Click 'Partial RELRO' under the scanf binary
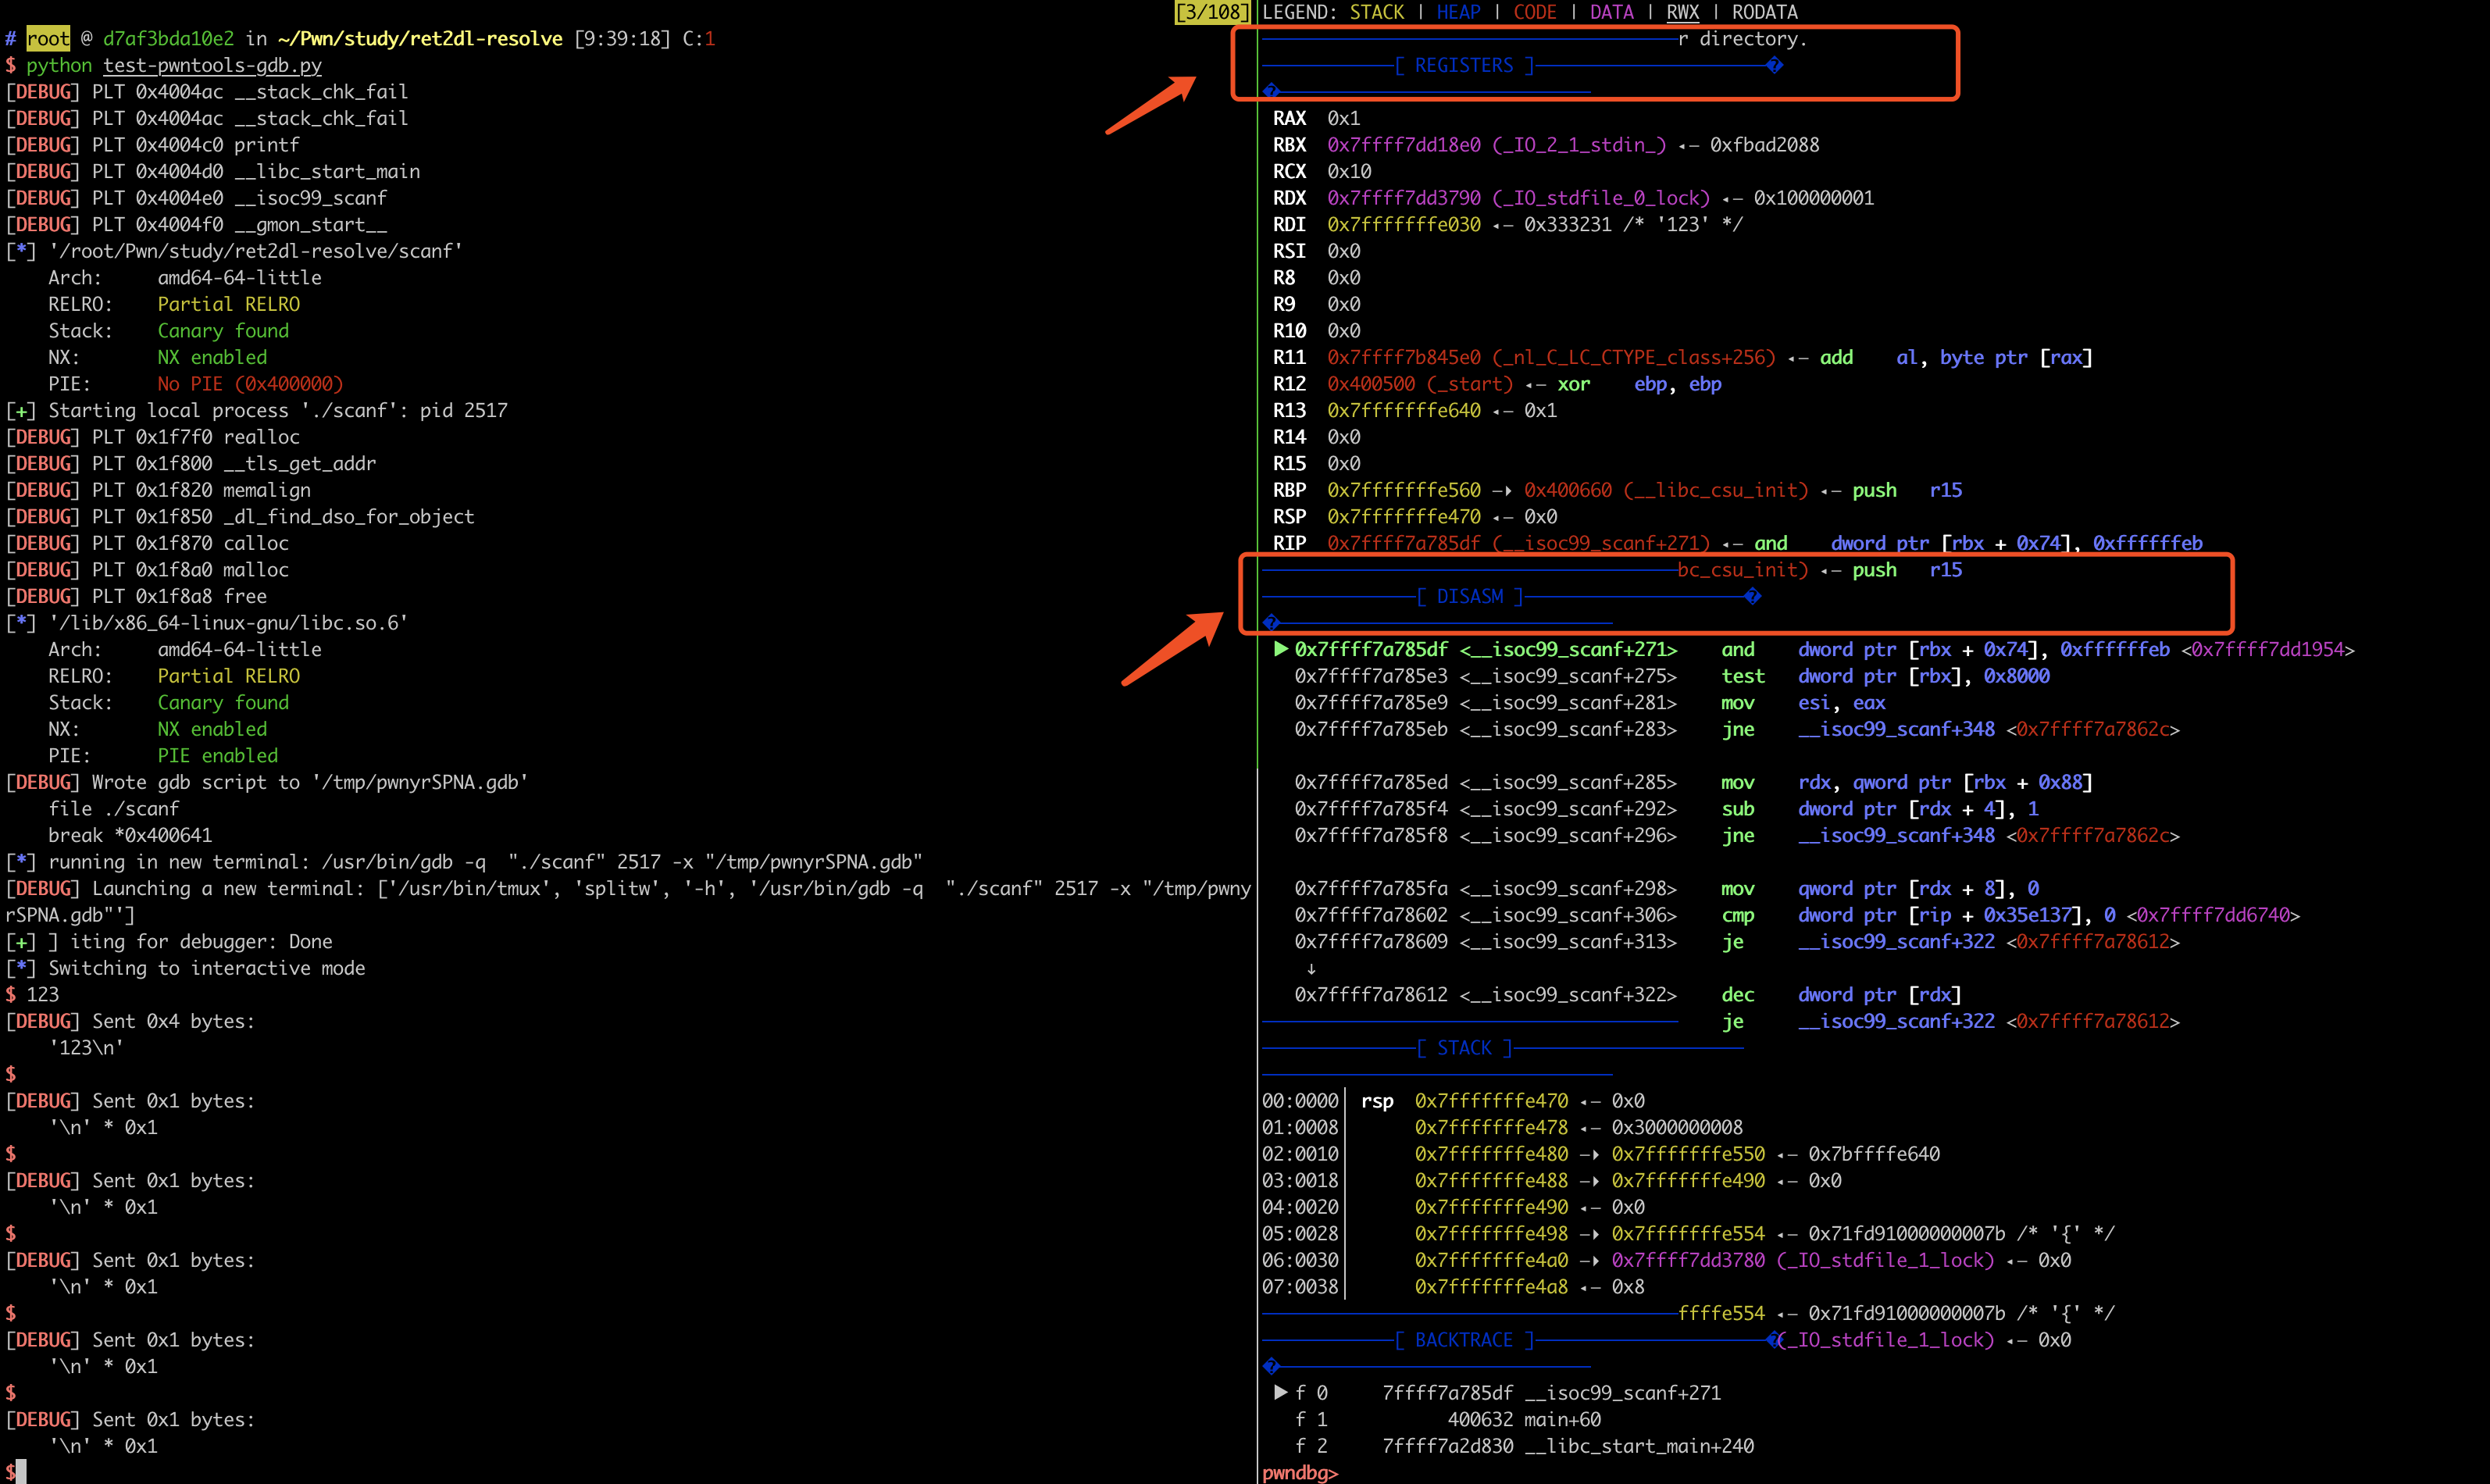Screen dimensions: 2490x1484 click(x=228, y=304)
